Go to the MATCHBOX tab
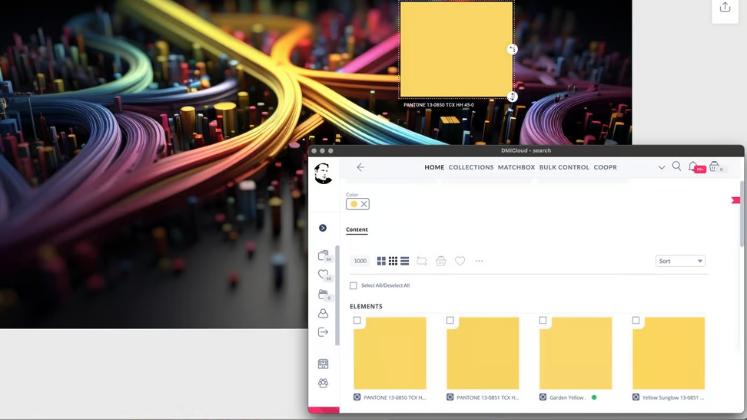 [516, 167]
